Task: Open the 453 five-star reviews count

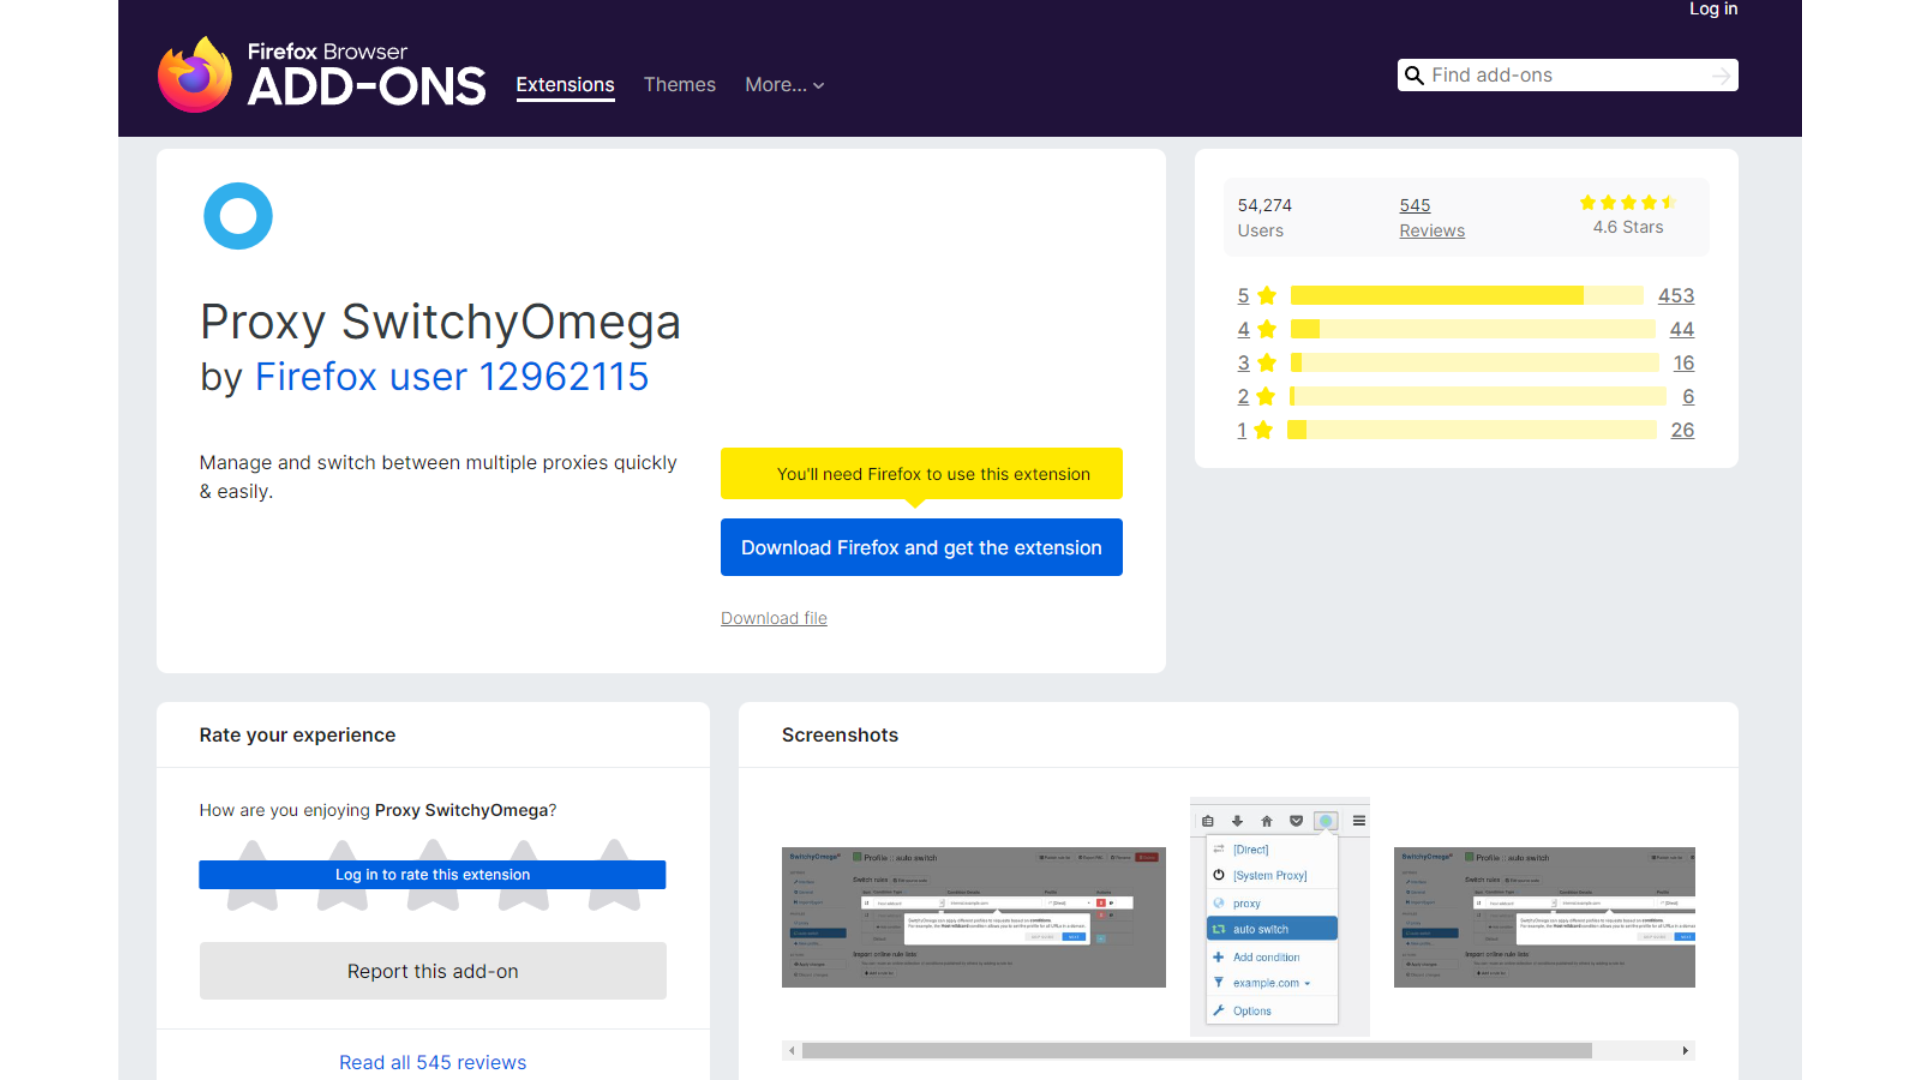Action: click(1676, 296)
